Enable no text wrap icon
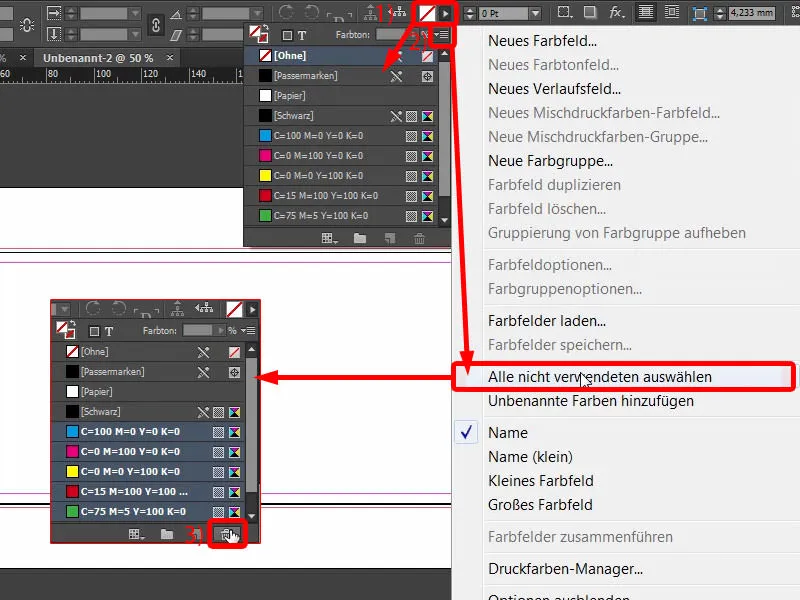800x600 pixels. click(x=645, y=12)
